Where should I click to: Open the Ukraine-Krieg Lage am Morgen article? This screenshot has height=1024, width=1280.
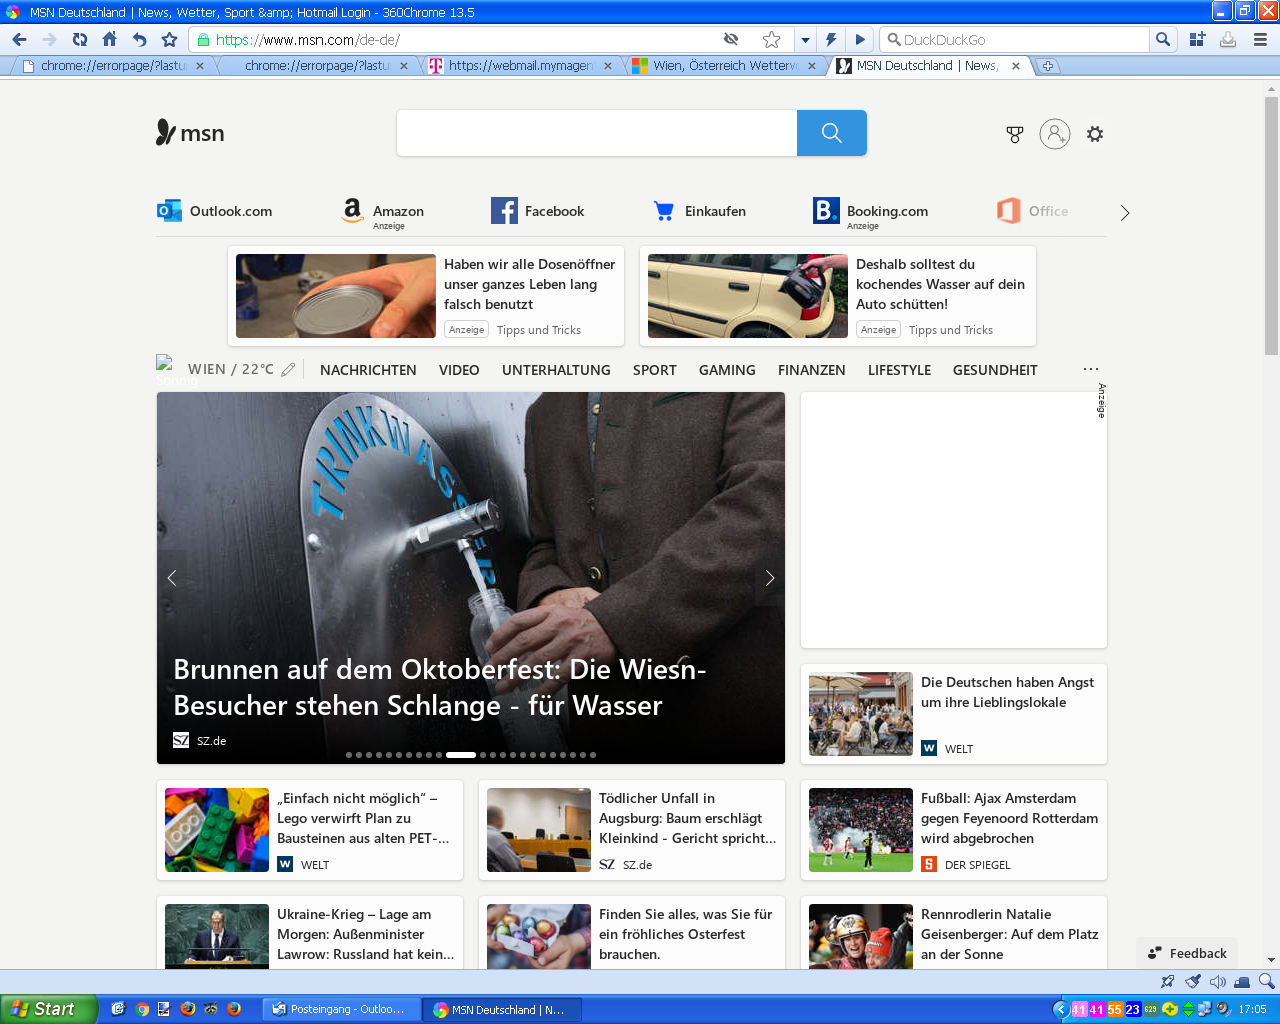[x=310, y=932]
